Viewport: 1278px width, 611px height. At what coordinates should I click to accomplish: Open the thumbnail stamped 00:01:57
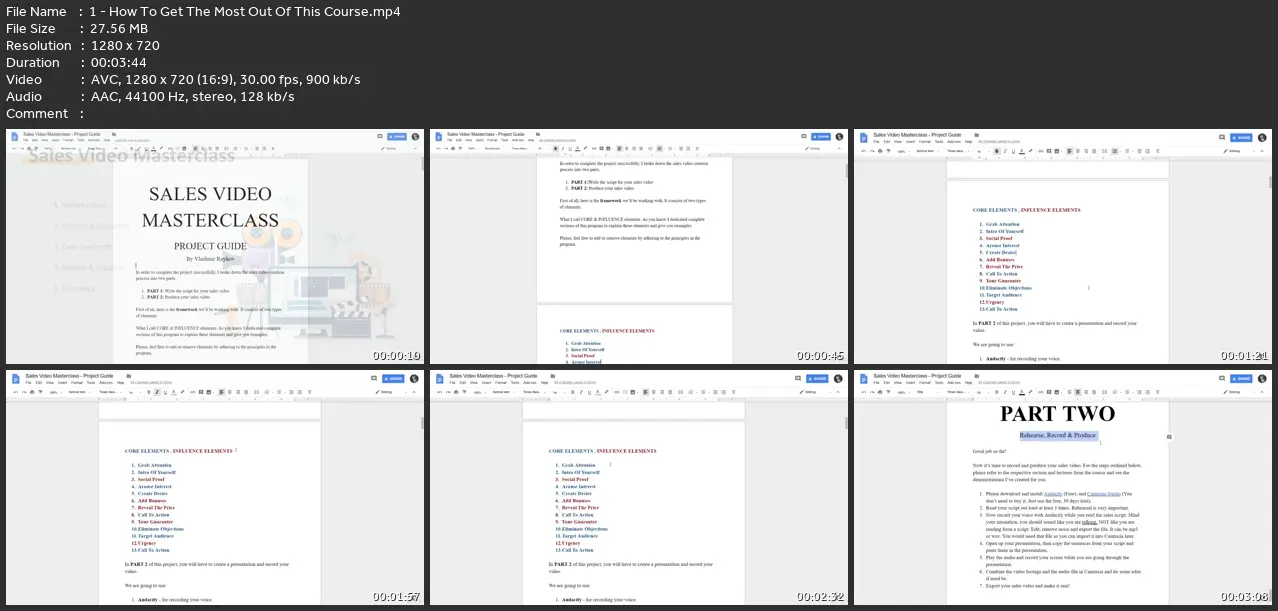click(214, 487)
